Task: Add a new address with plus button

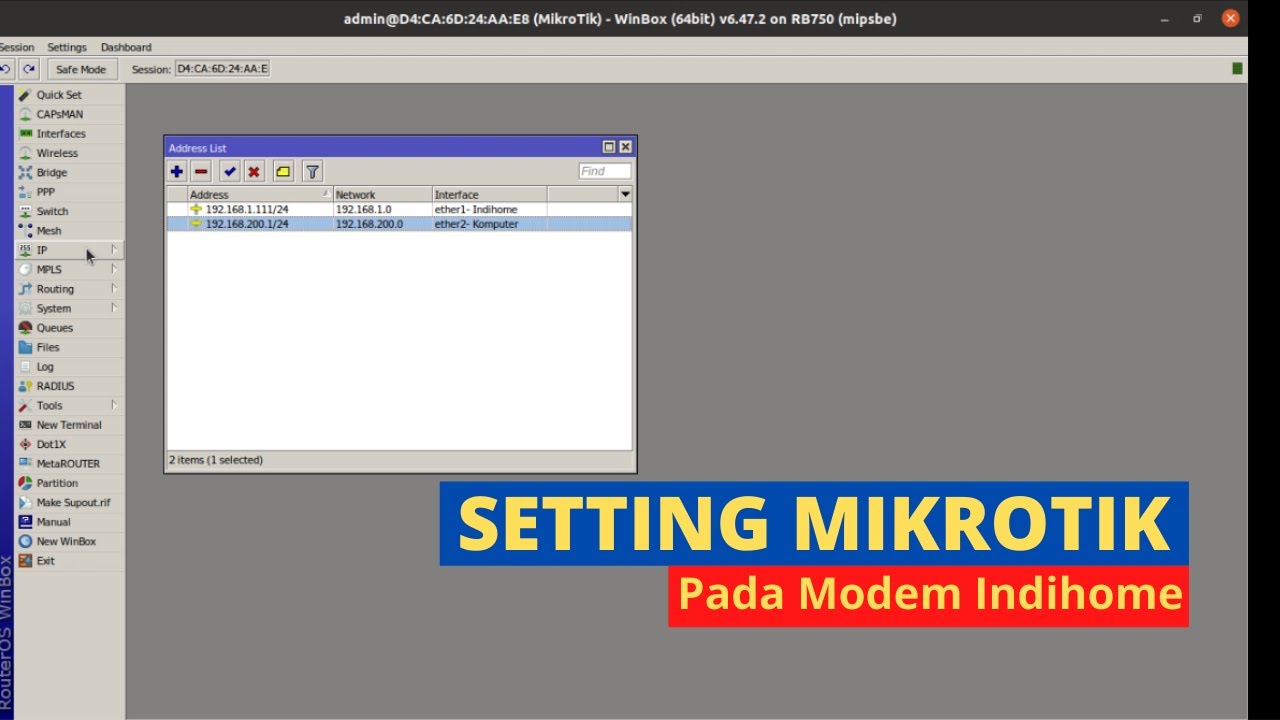Action: coord(177,172)
